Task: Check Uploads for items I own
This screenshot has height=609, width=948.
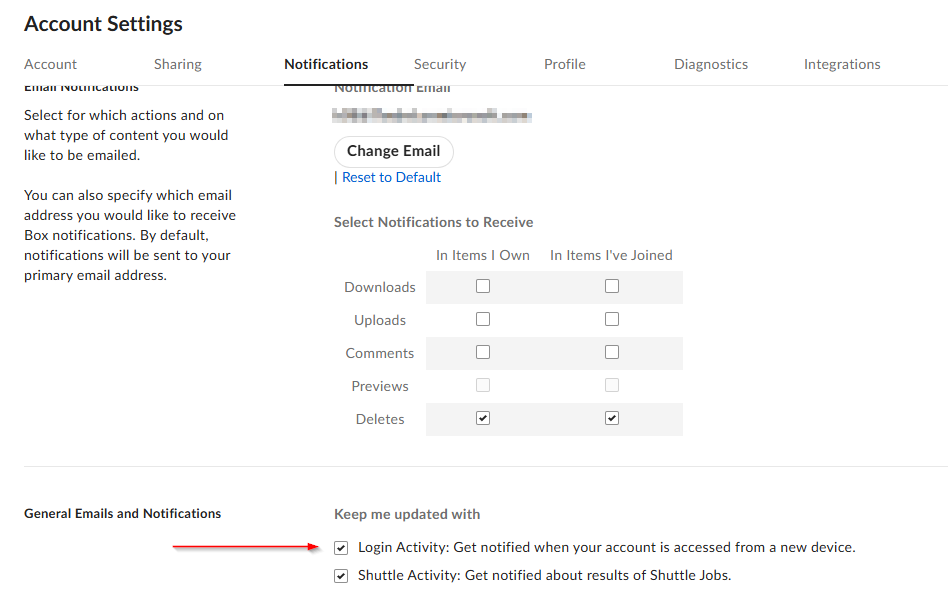Action: (483, 319)
